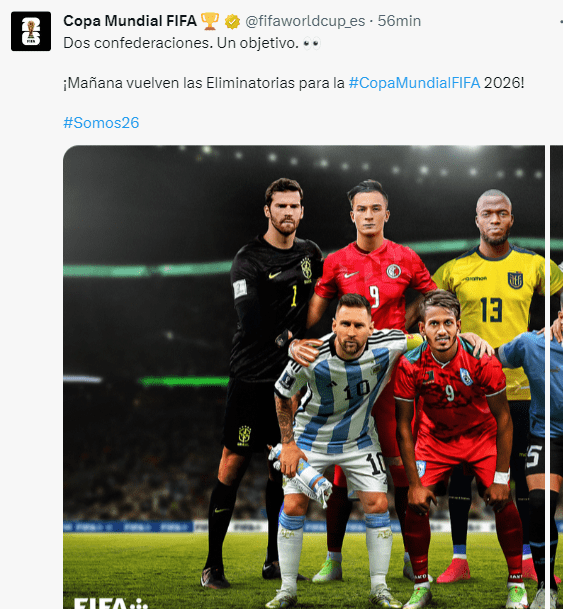Viewport: 563px width, 609px height.
Task: Open the @fifaworldcup_es handle link
Action: (305, 21)
